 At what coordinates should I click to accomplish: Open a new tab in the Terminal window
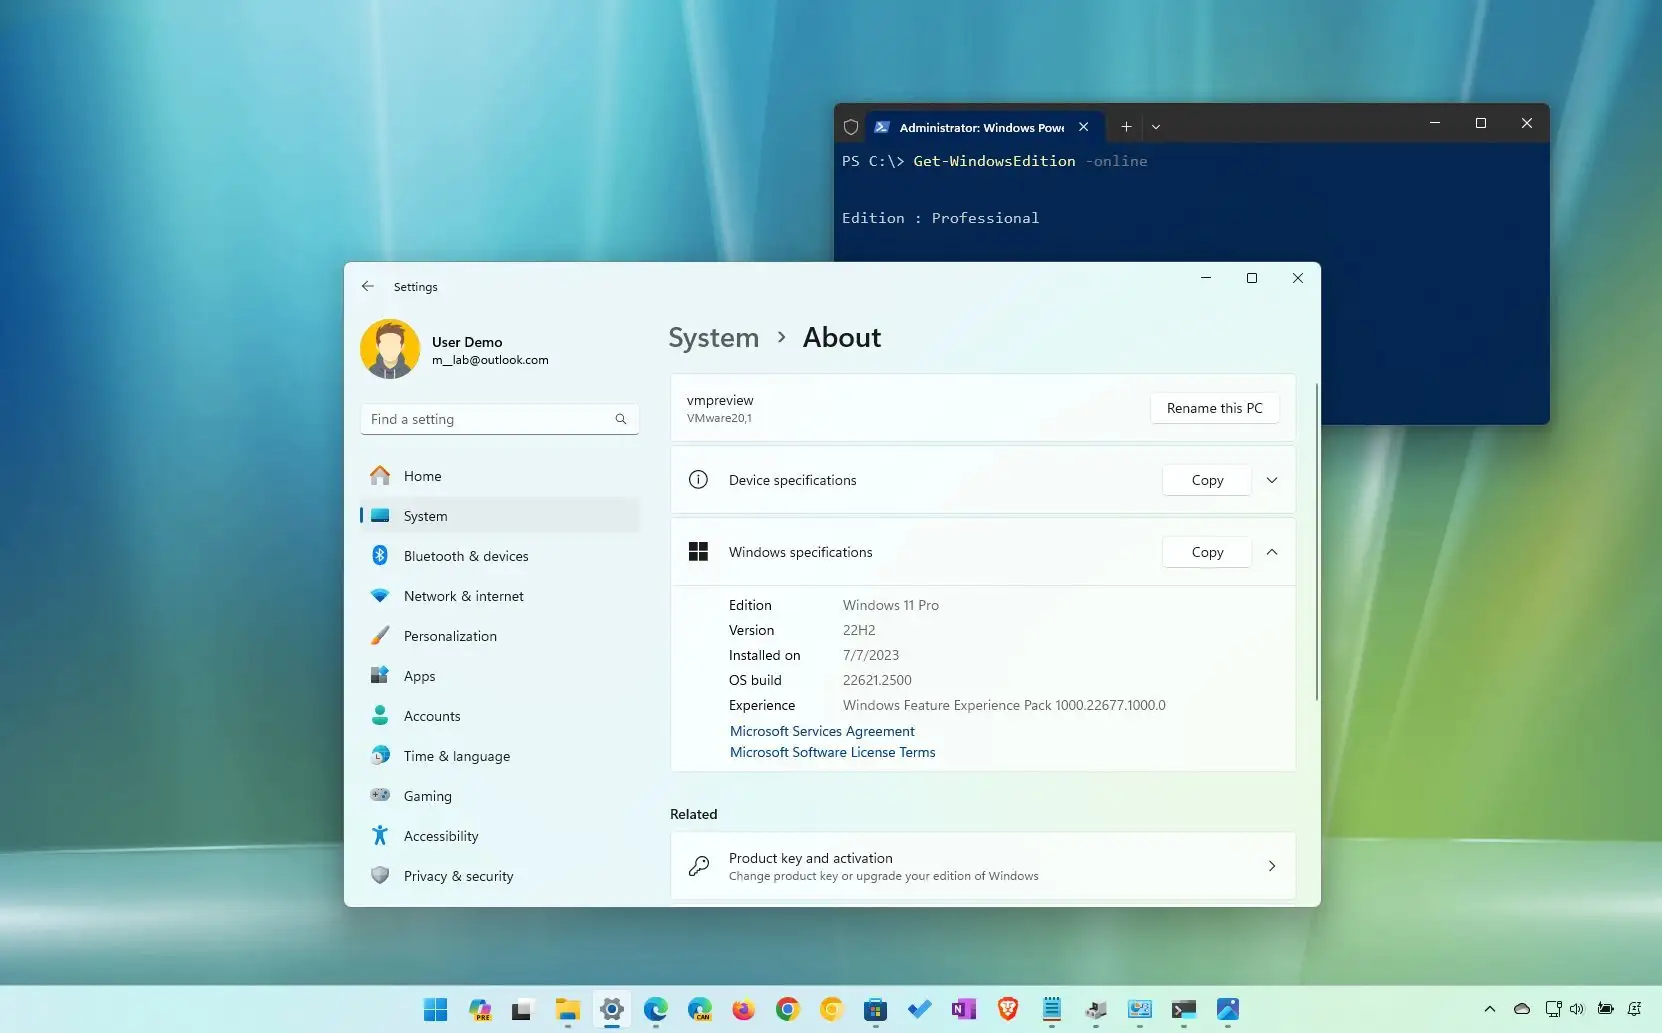1126,127
